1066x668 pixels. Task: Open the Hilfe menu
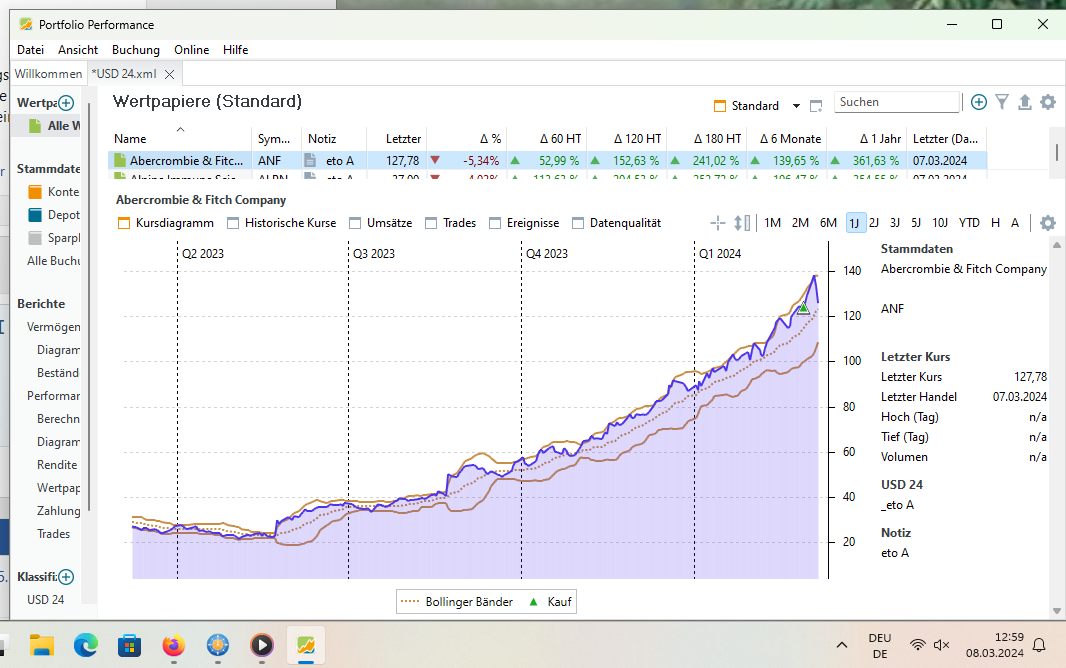tap(235, 50)
